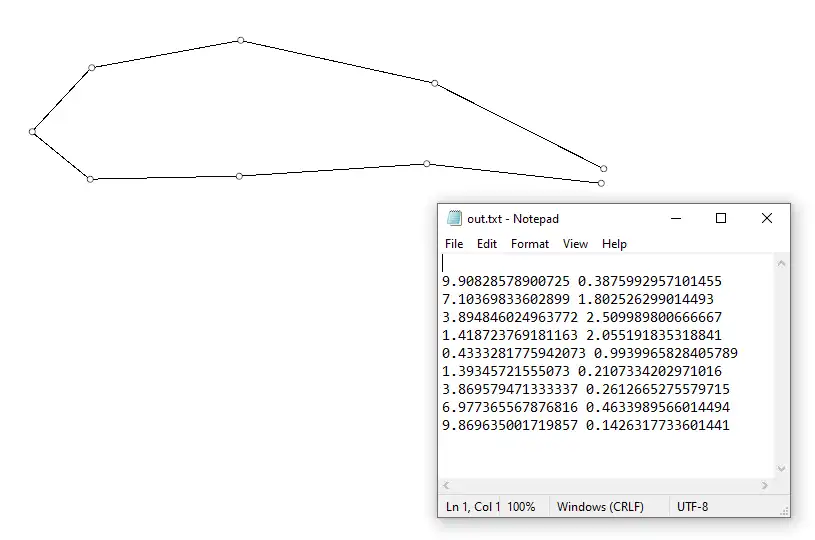Minimize the out.txt Notepad window
This screenshot has height=540, width=815.
click(x=676, y=218)
